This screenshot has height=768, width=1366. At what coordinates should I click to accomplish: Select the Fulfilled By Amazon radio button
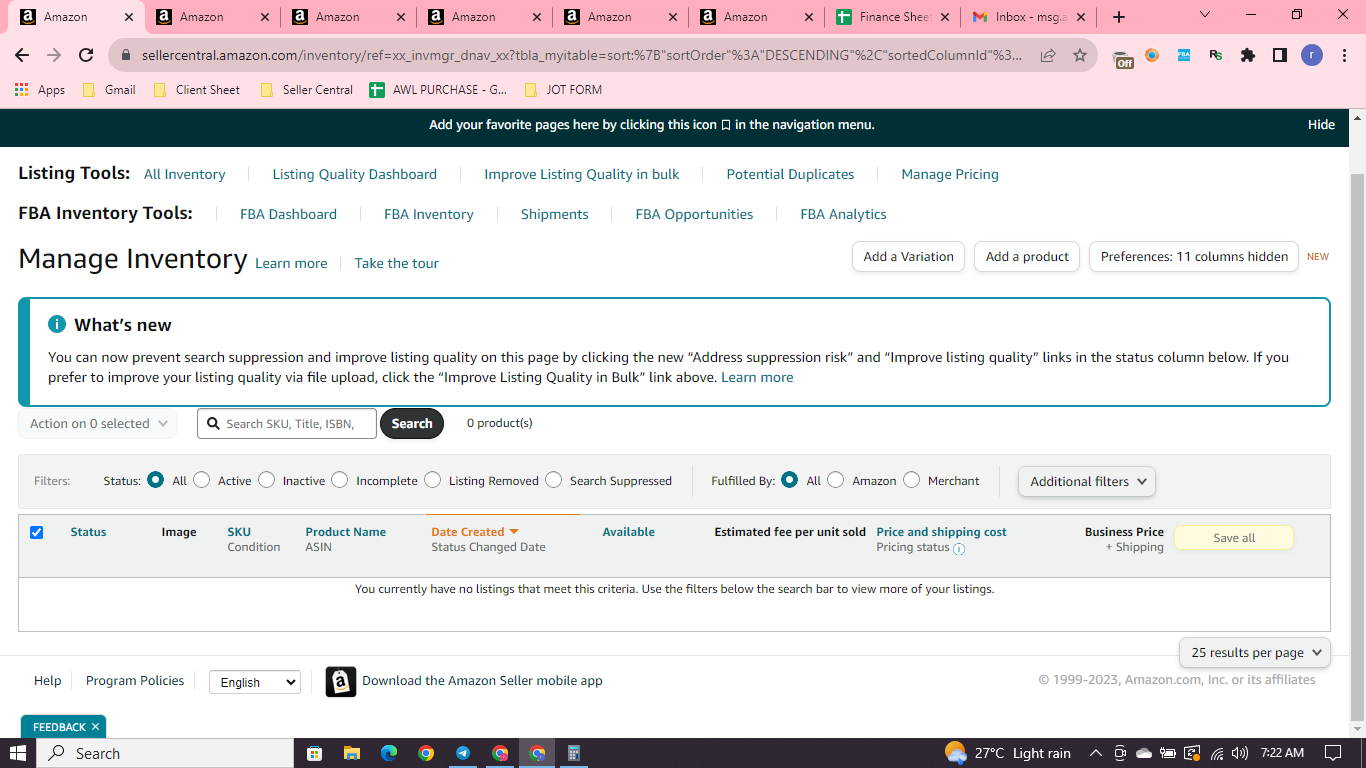(x=836, y=480)
